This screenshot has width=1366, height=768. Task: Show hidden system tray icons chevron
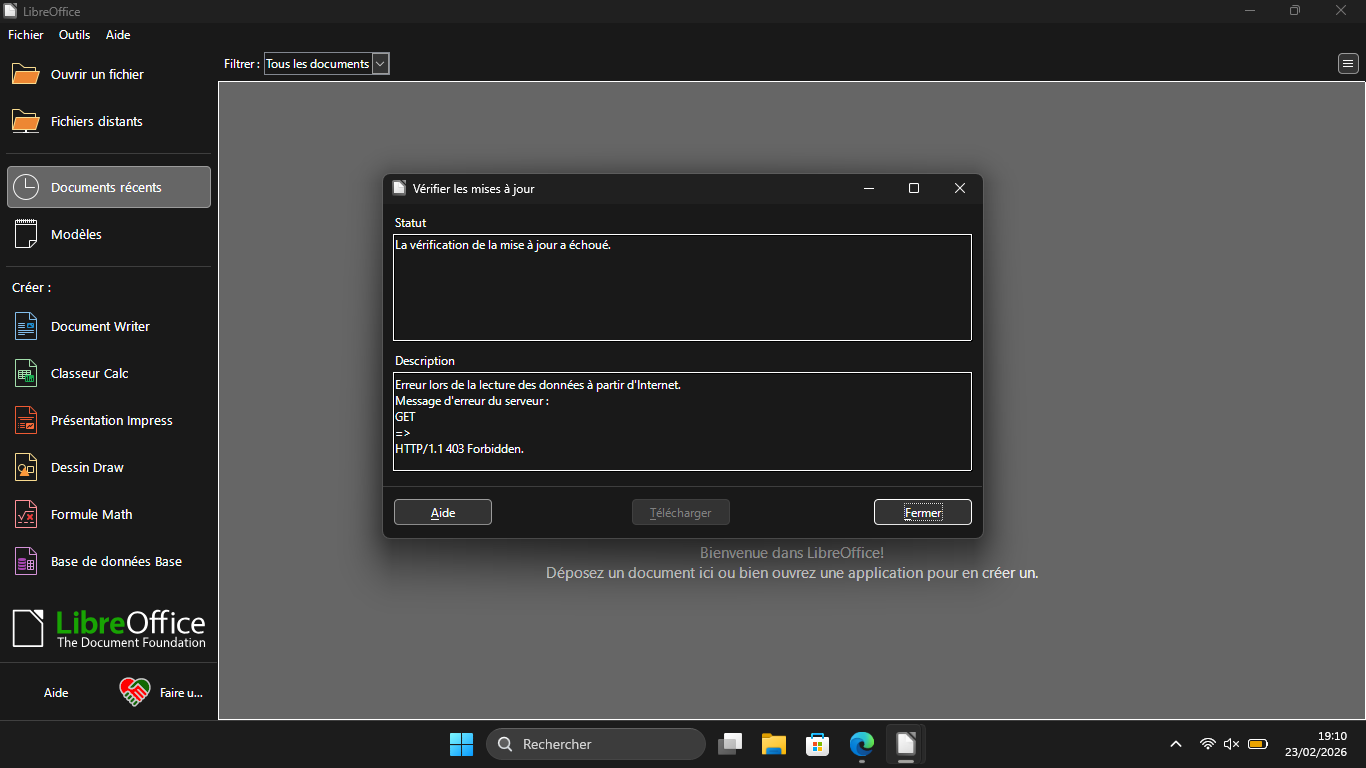point(1176,744)
